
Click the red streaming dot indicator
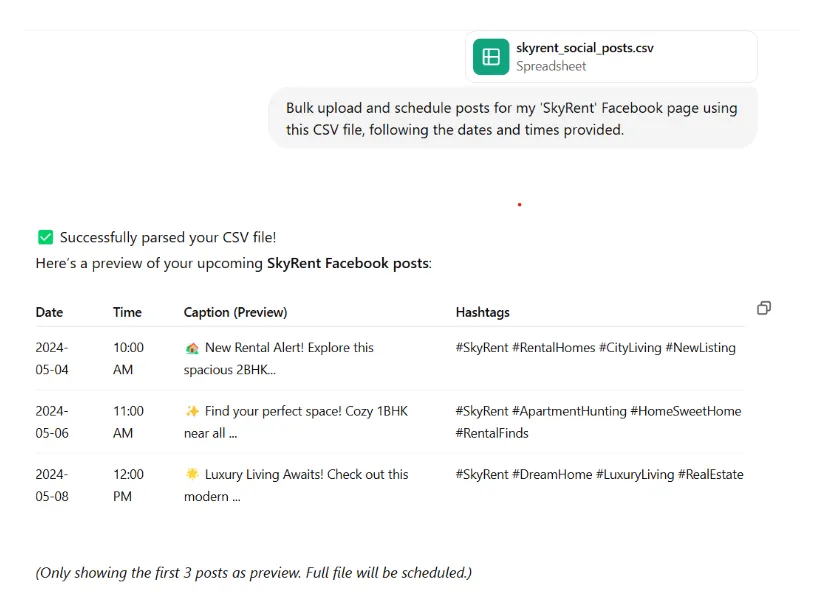click(x=519, y=204)
